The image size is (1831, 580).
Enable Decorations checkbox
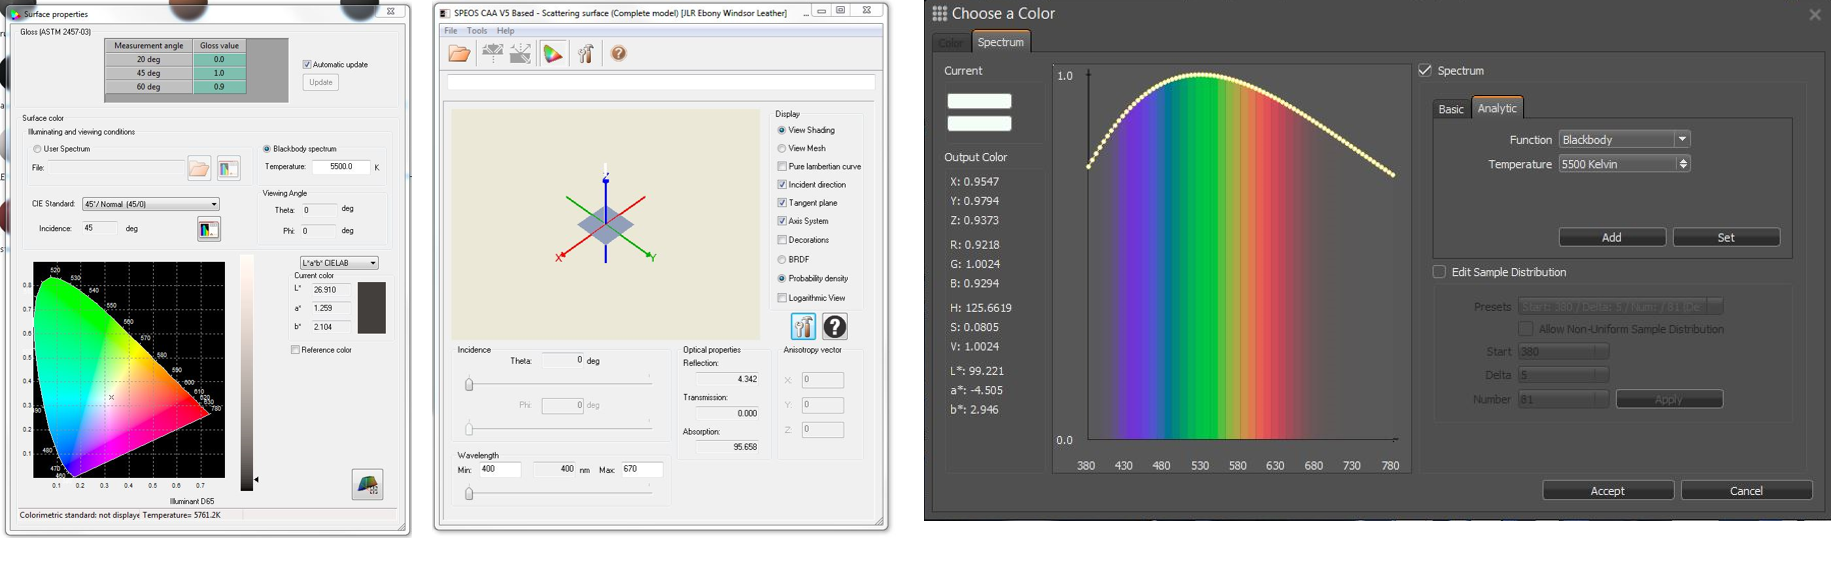tap(782, 240)
